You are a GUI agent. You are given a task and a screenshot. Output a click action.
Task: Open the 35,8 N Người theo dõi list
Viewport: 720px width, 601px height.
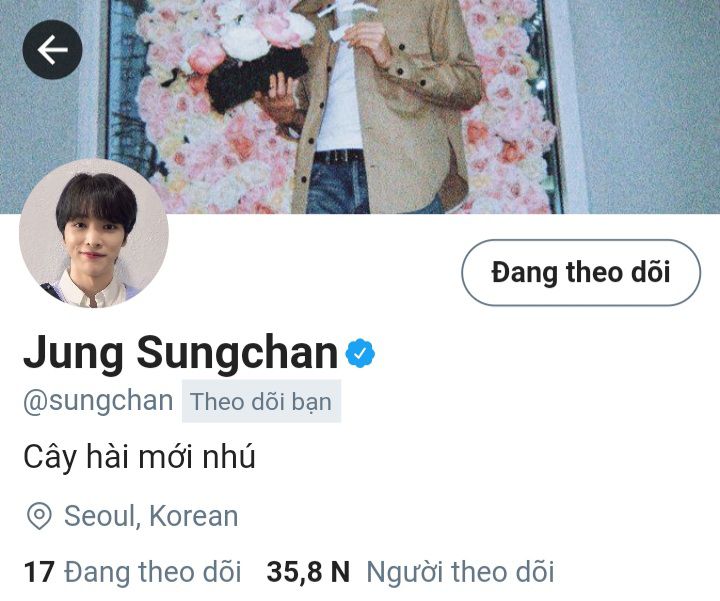(411, 572)
